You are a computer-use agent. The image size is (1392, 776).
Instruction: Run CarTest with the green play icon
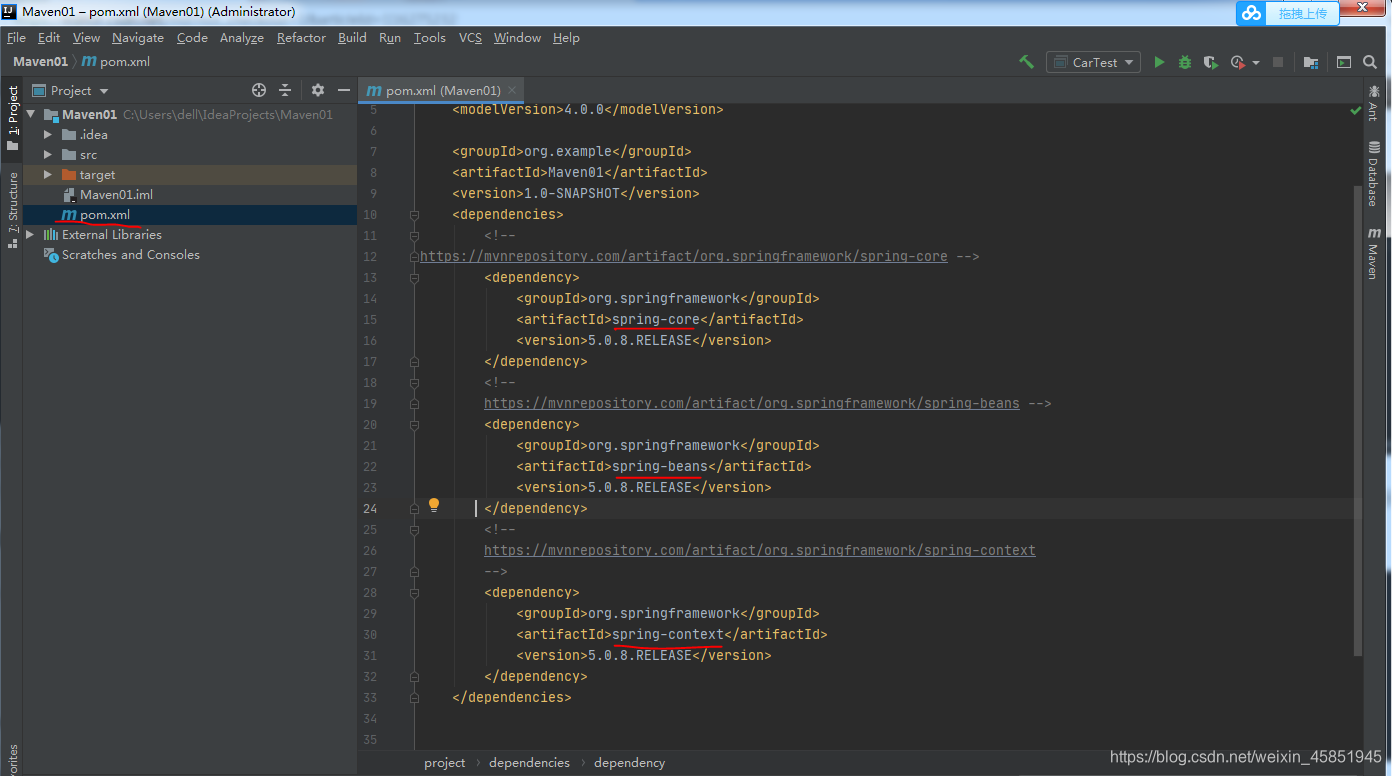click(1159, 62)
